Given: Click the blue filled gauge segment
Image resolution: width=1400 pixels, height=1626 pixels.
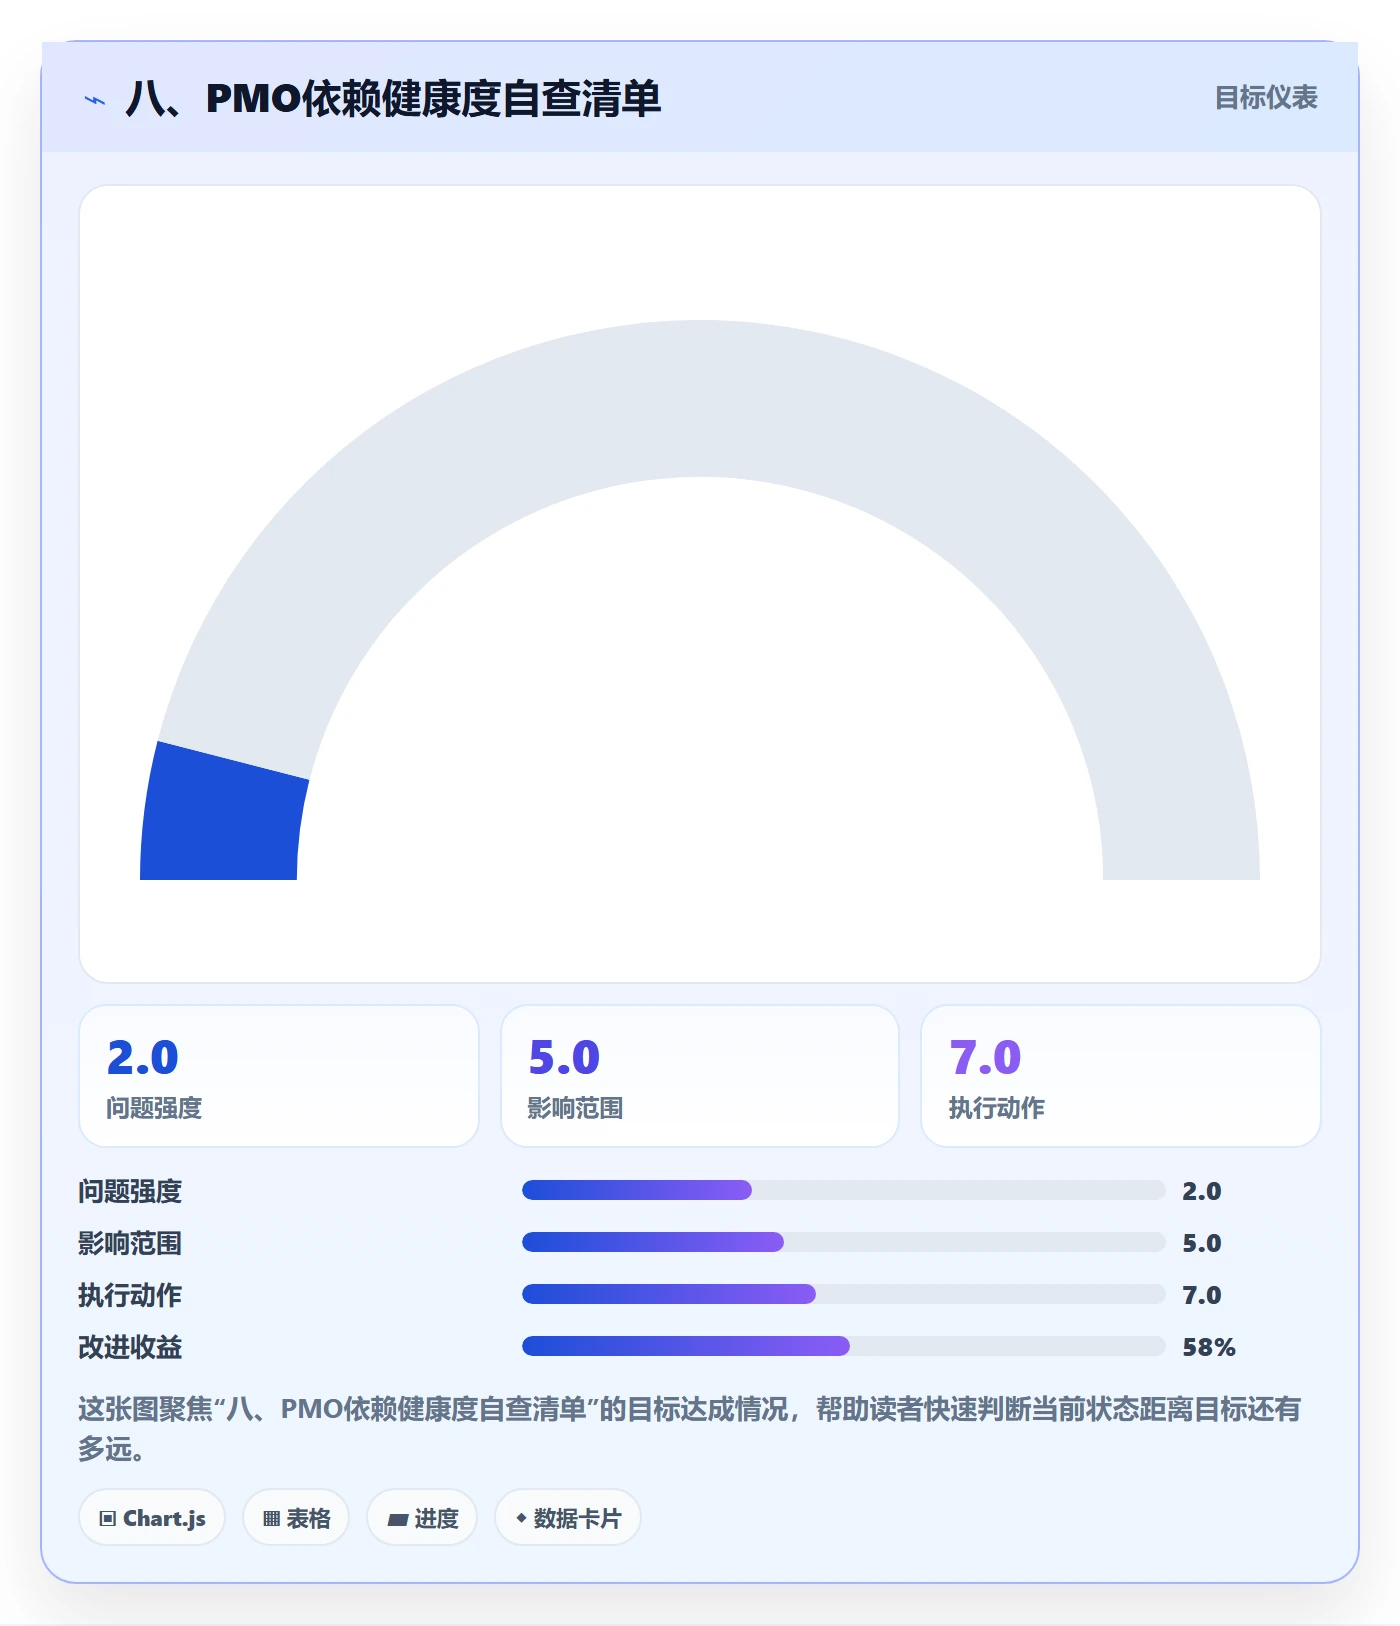Looking at the screenshot, I should tap(222, 815).
